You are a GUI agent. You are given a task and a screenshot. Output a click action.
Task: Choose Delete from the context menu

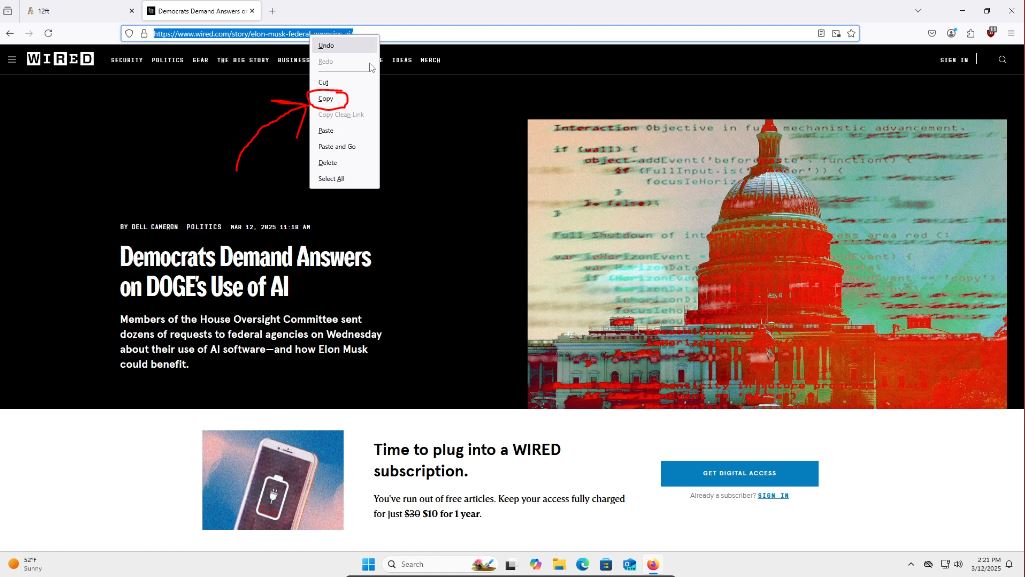344,163
